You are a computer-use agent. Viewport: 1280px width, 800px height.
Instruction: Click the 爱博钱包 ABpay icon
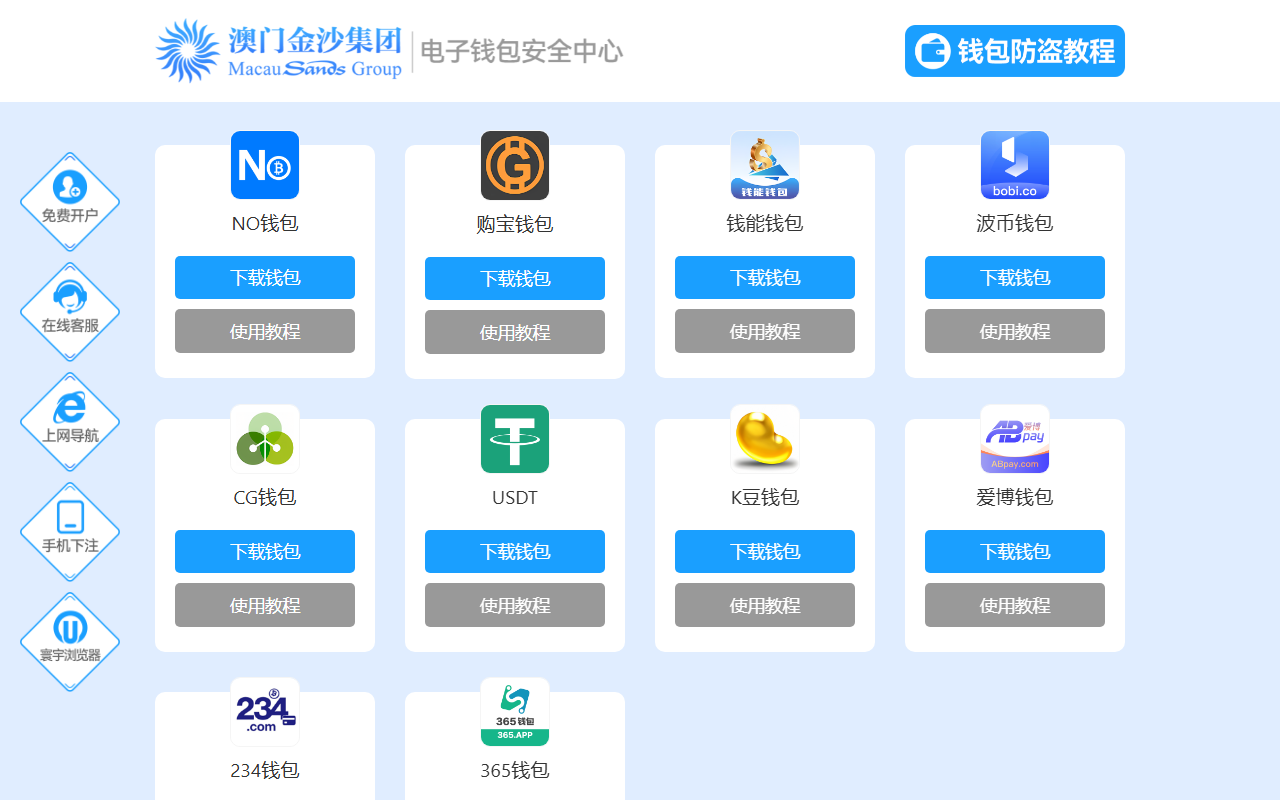coord(1015,439)
